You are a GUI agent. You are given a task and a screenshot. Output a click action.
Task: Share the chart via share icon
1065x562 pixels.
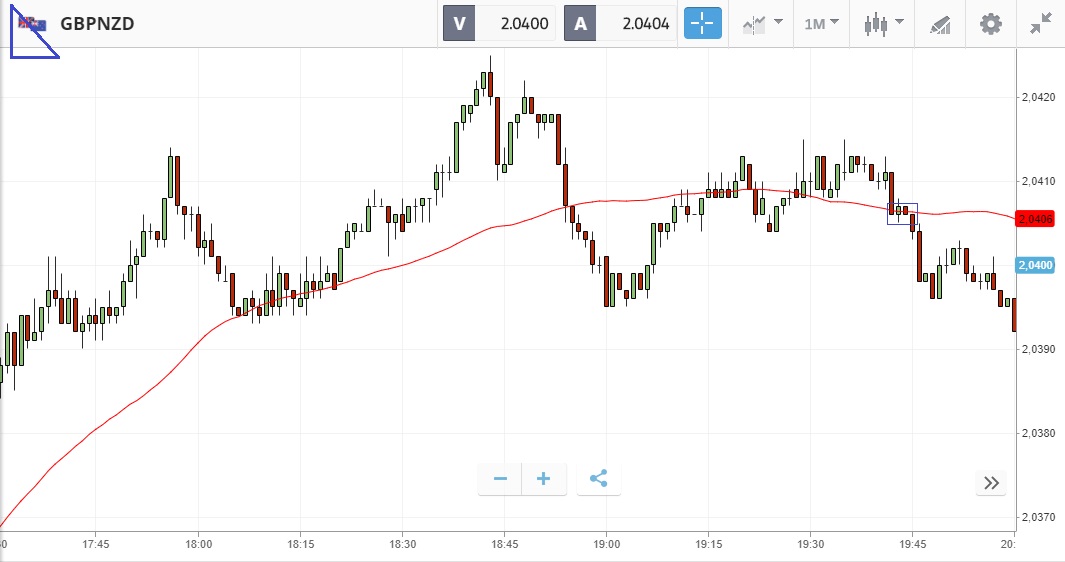(598, 479)
